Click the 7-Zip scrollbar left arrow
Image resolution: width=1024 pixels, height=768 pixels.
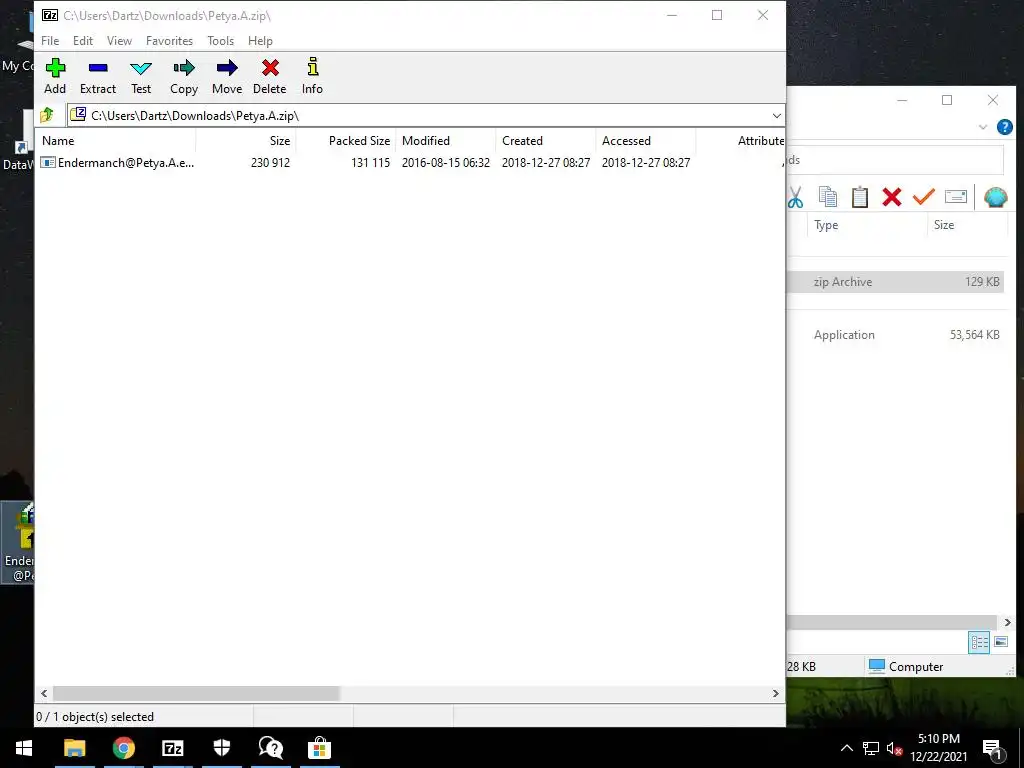point(44,694)
